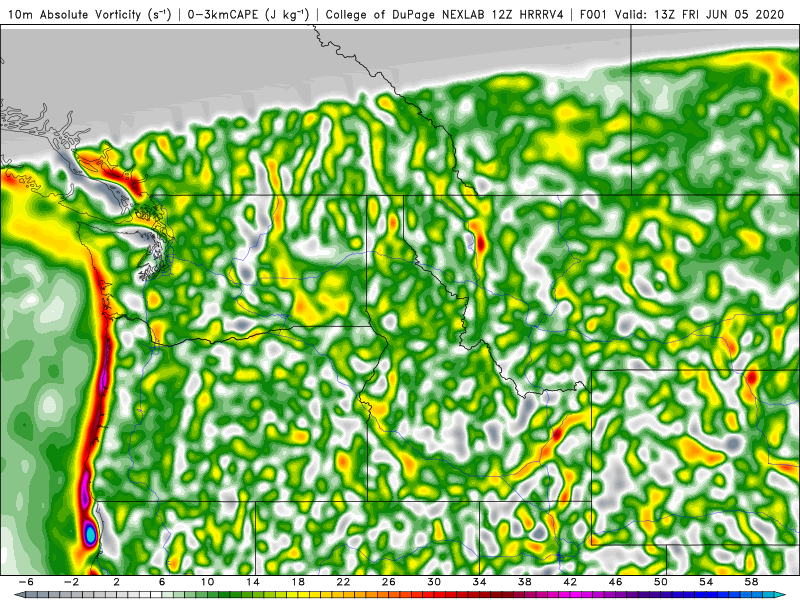Click the 'F001' forecast hour label
Viewport: 800px width, 600px height.
[594, 14]
